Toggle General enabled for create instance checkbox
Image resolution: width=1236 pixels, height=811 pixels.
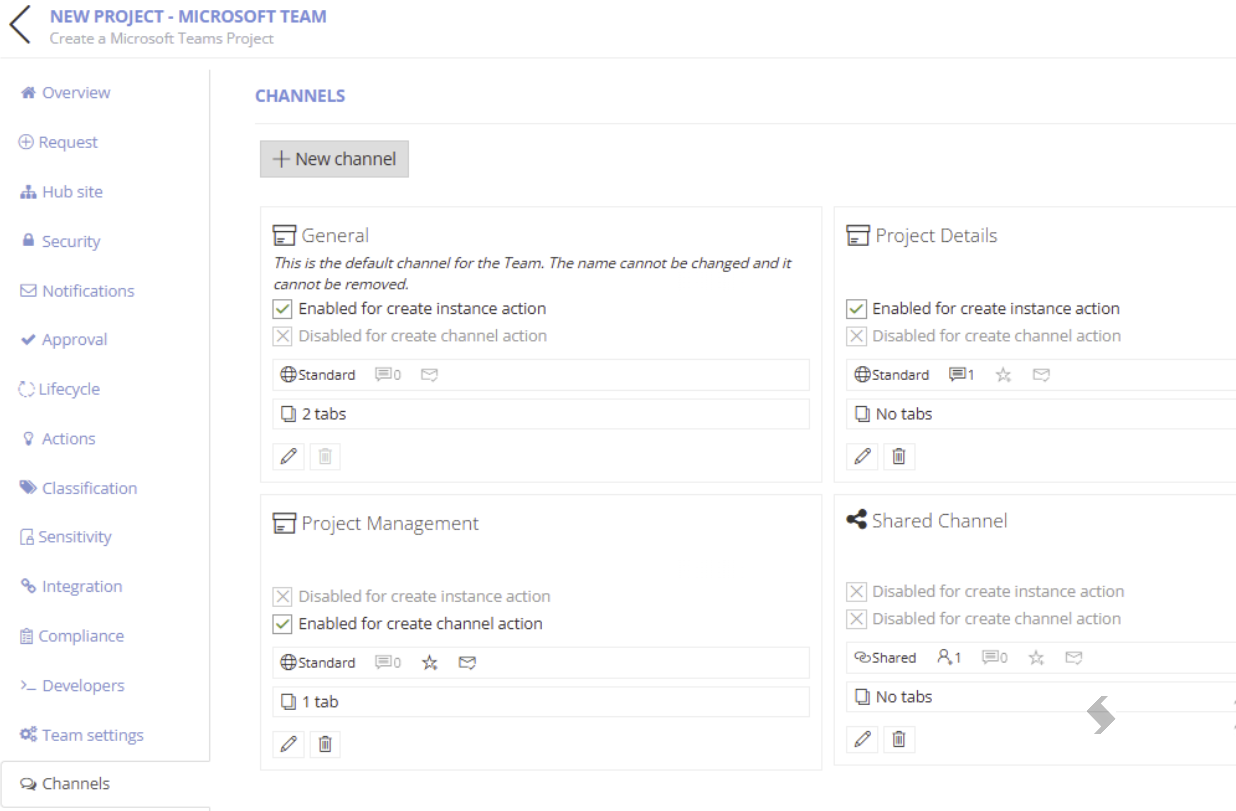tap(283, 309)
